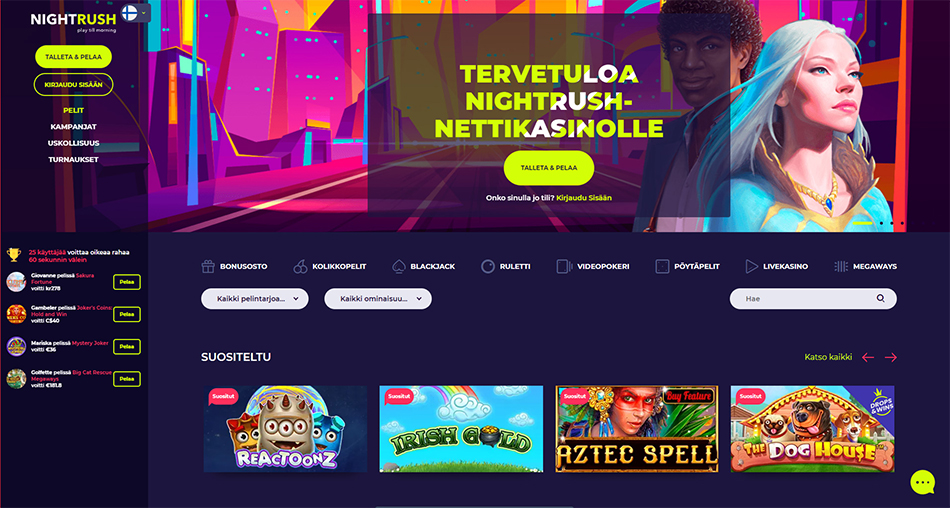The image size is (950, 508).
Task: Click the Ruletti roulette icon
Action: (488, 266)
